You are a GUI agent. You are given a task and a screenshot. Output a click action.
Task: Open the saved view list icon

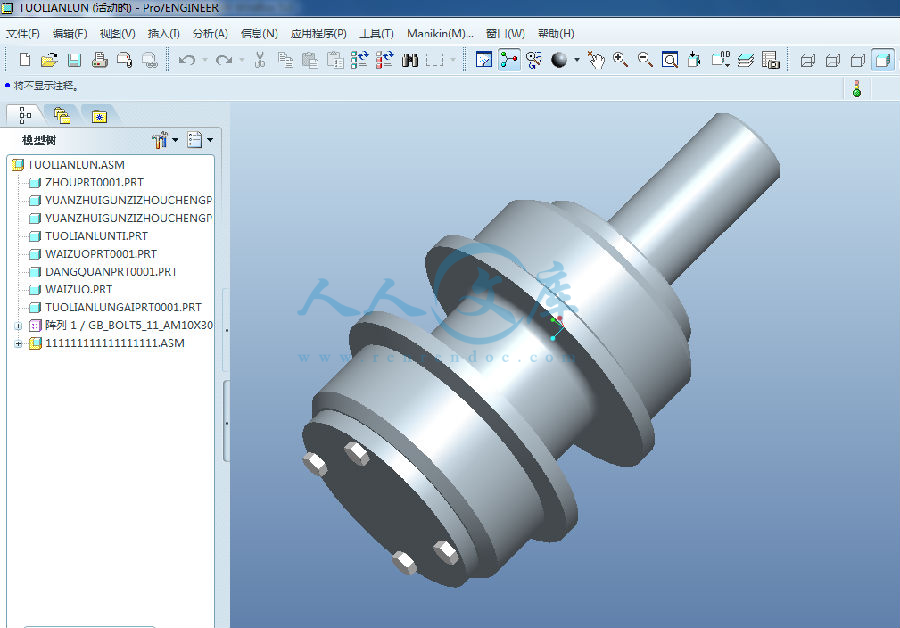(x=721, y=60)
